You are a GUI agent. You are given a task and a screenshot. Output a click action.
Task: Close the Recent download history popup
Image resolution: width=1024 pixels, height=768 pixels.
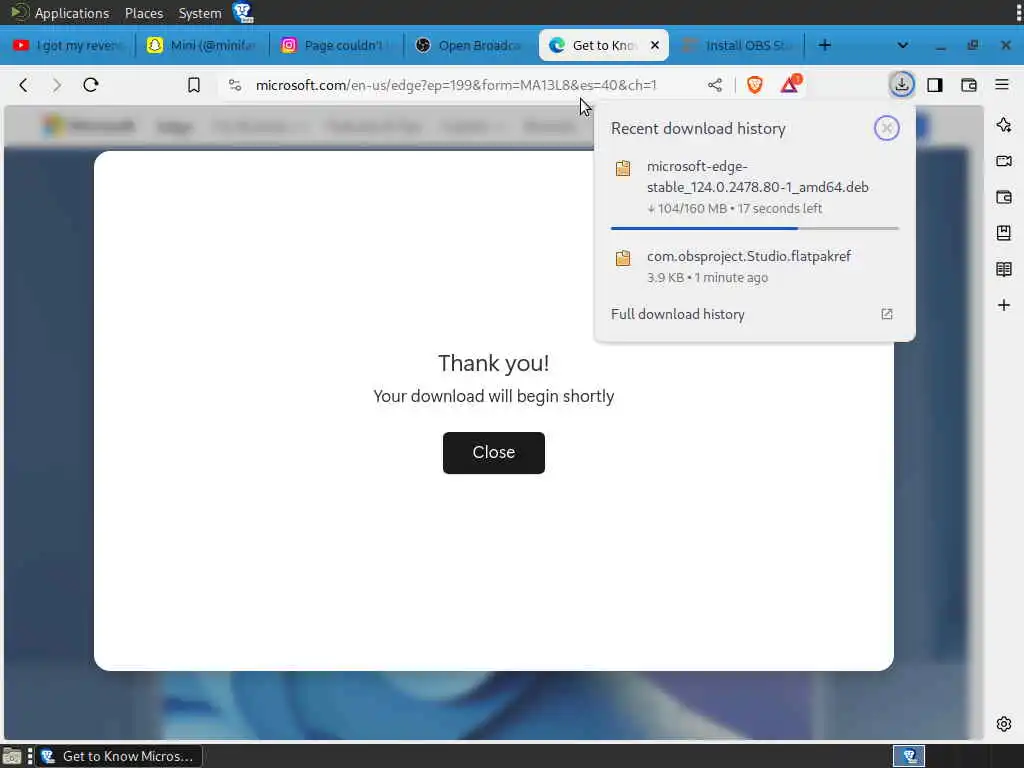click(887, 128)
